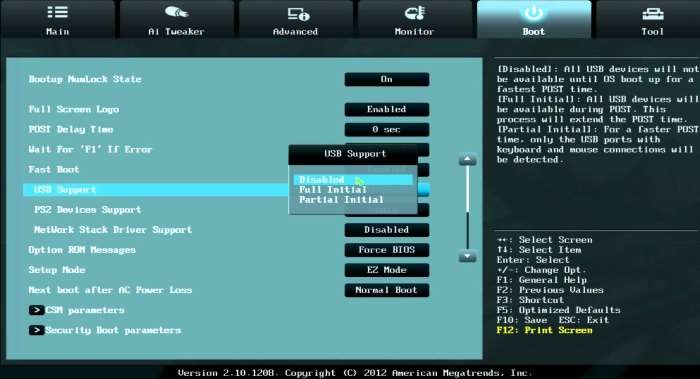Click arrow icon beside CSM parameters
Image resolution: width=700 pixels, height=379 pixels.
(x=36, y=310)
